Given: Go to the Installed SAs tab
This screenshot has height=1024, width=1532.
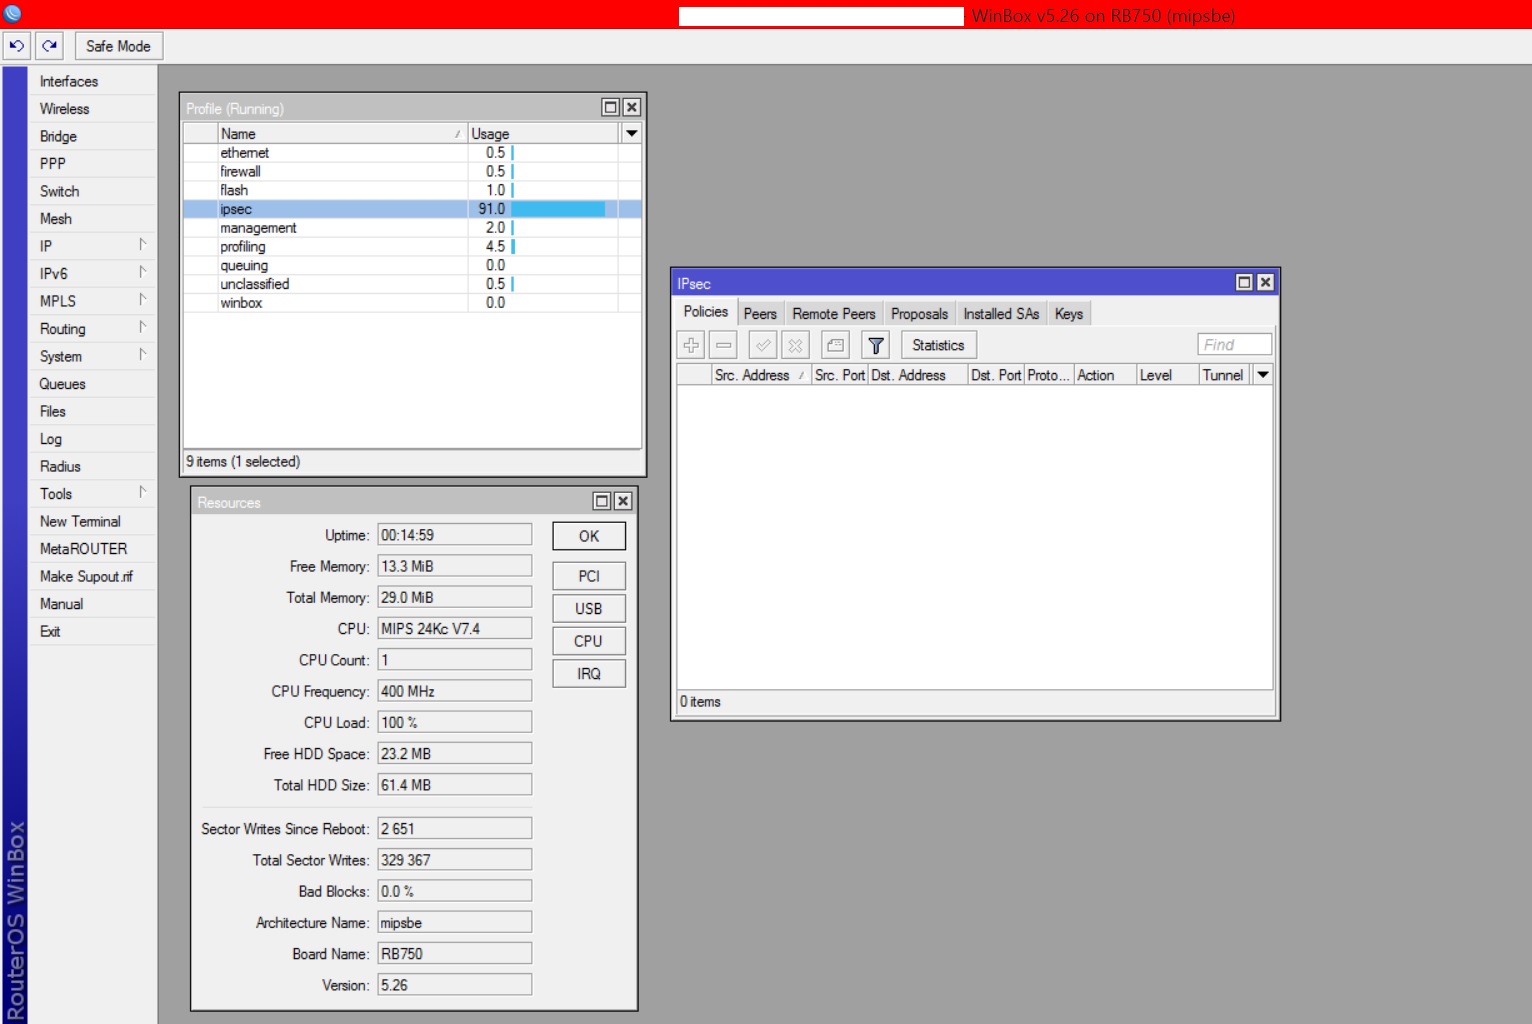Looking at the screenshot, I should click(1001, 314).
